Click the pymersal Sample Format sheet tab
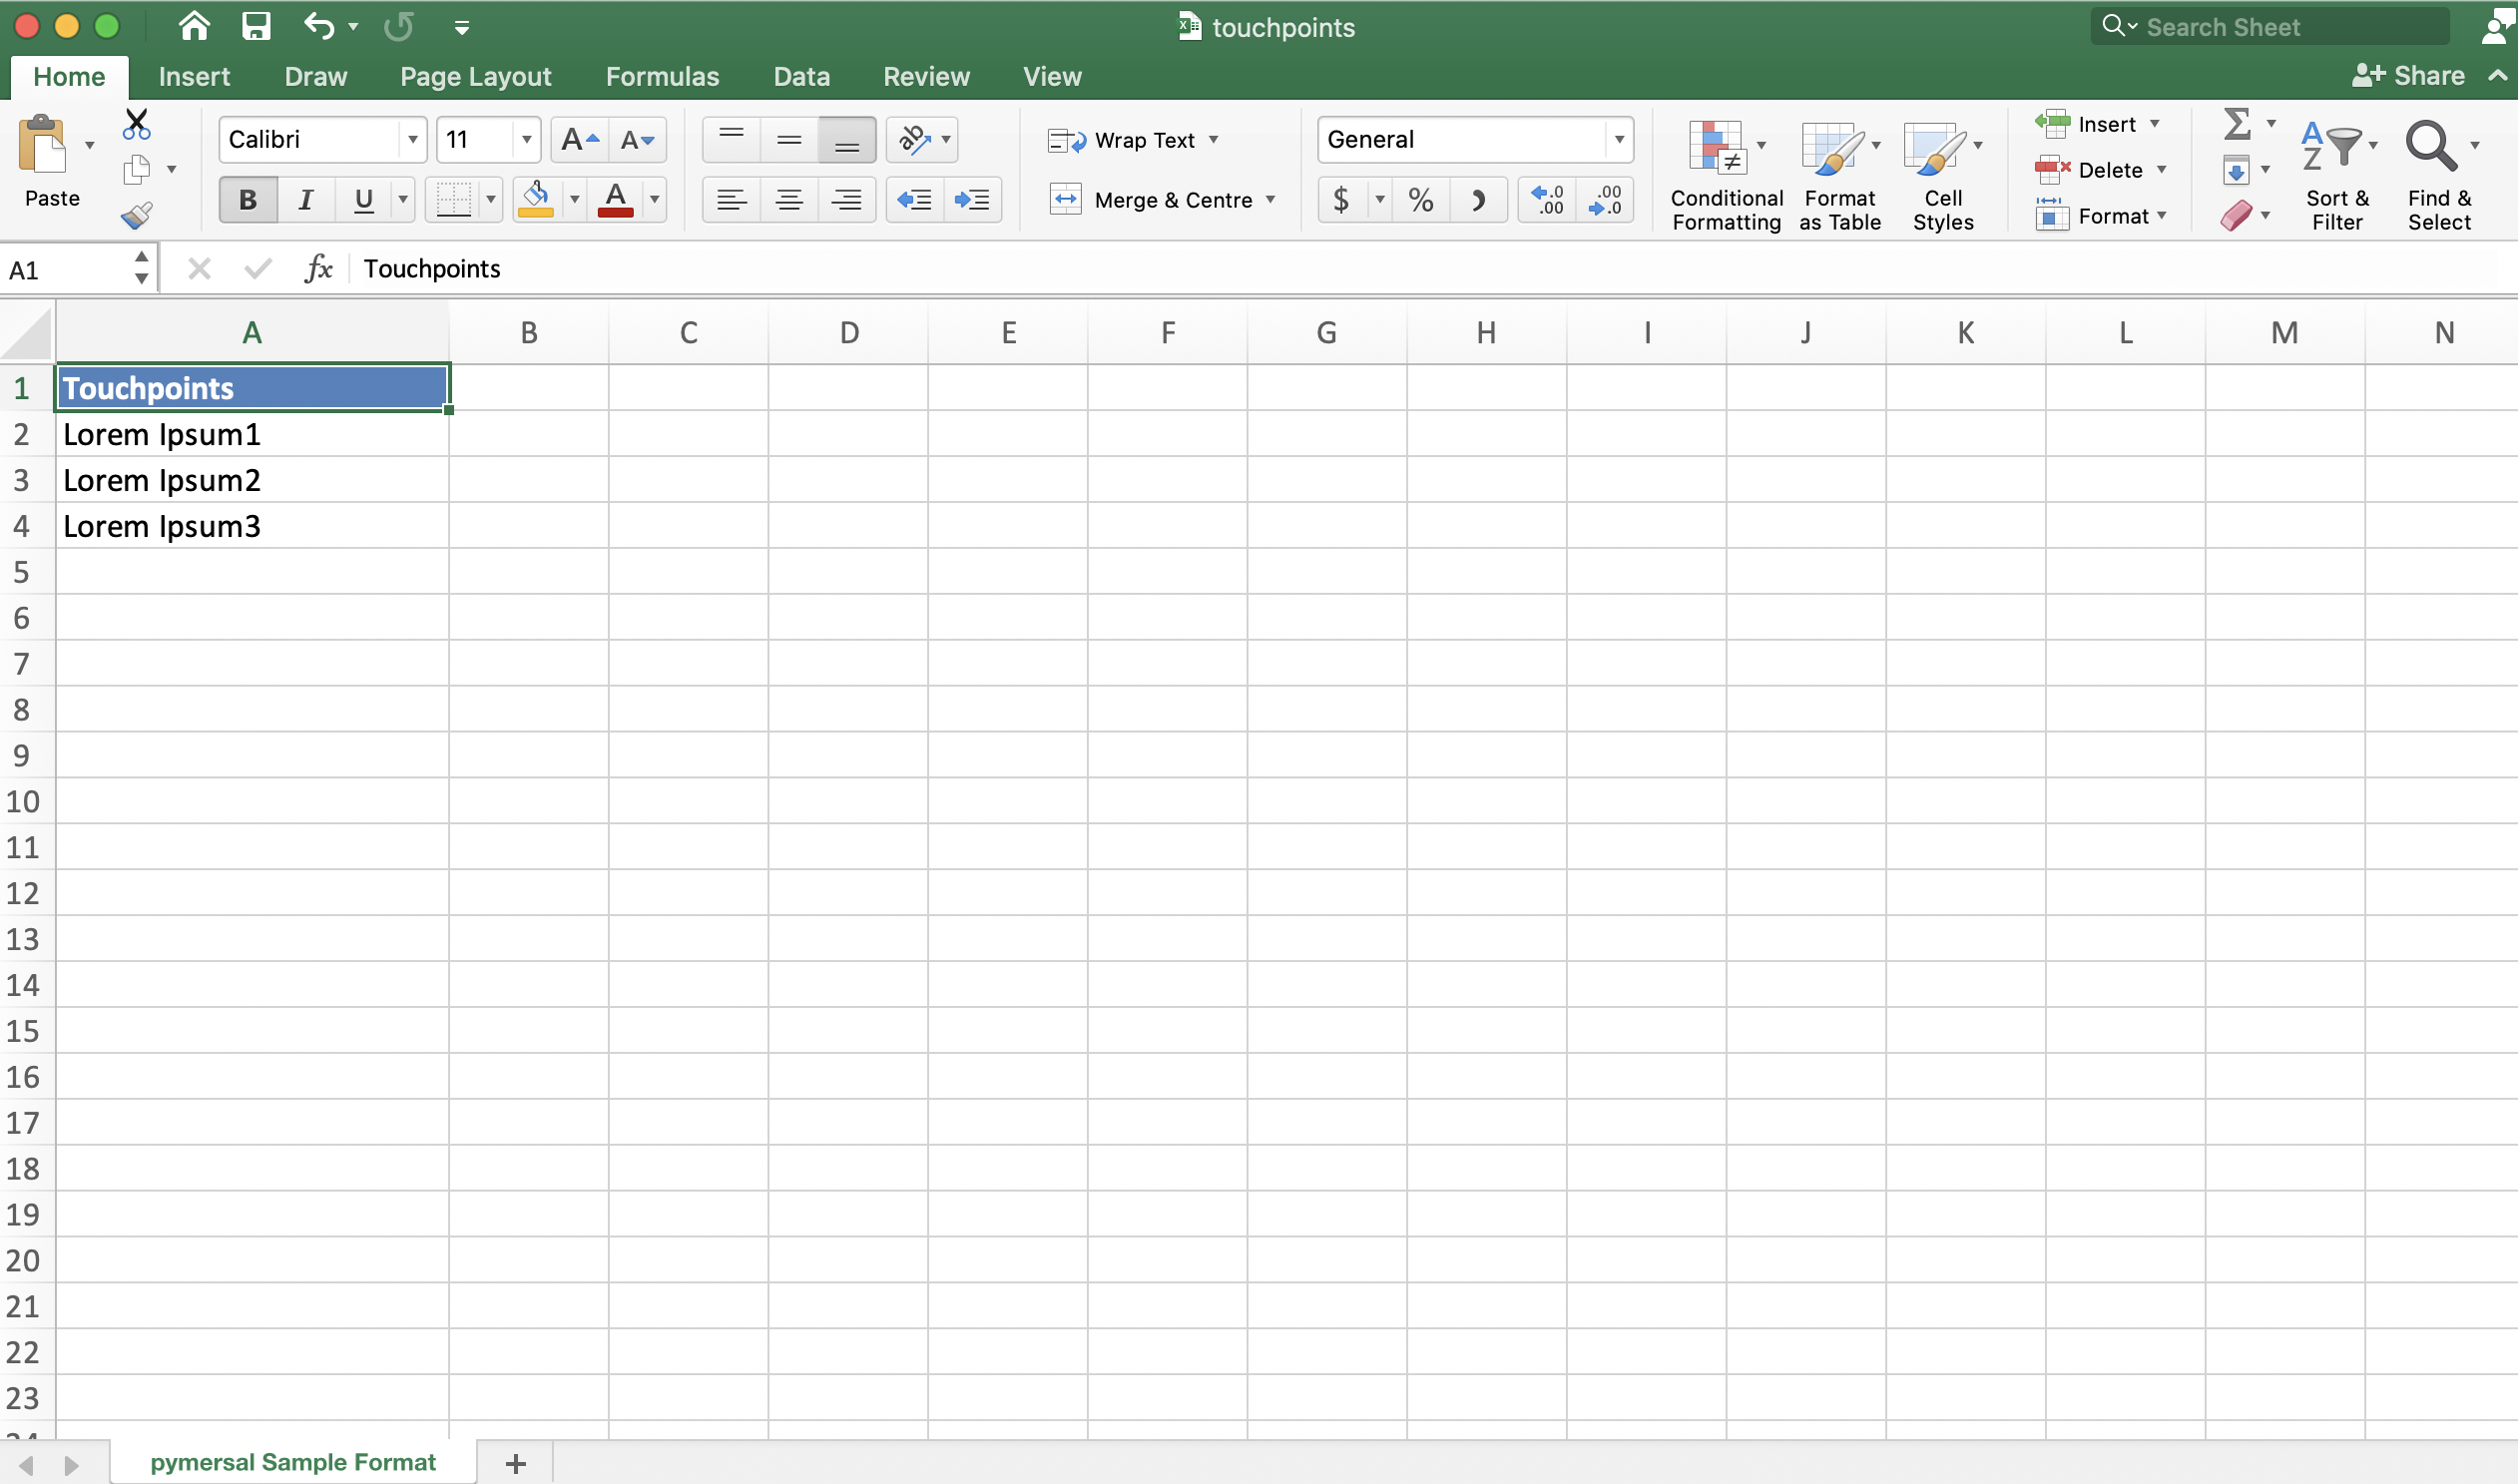 click(293, 1461)
